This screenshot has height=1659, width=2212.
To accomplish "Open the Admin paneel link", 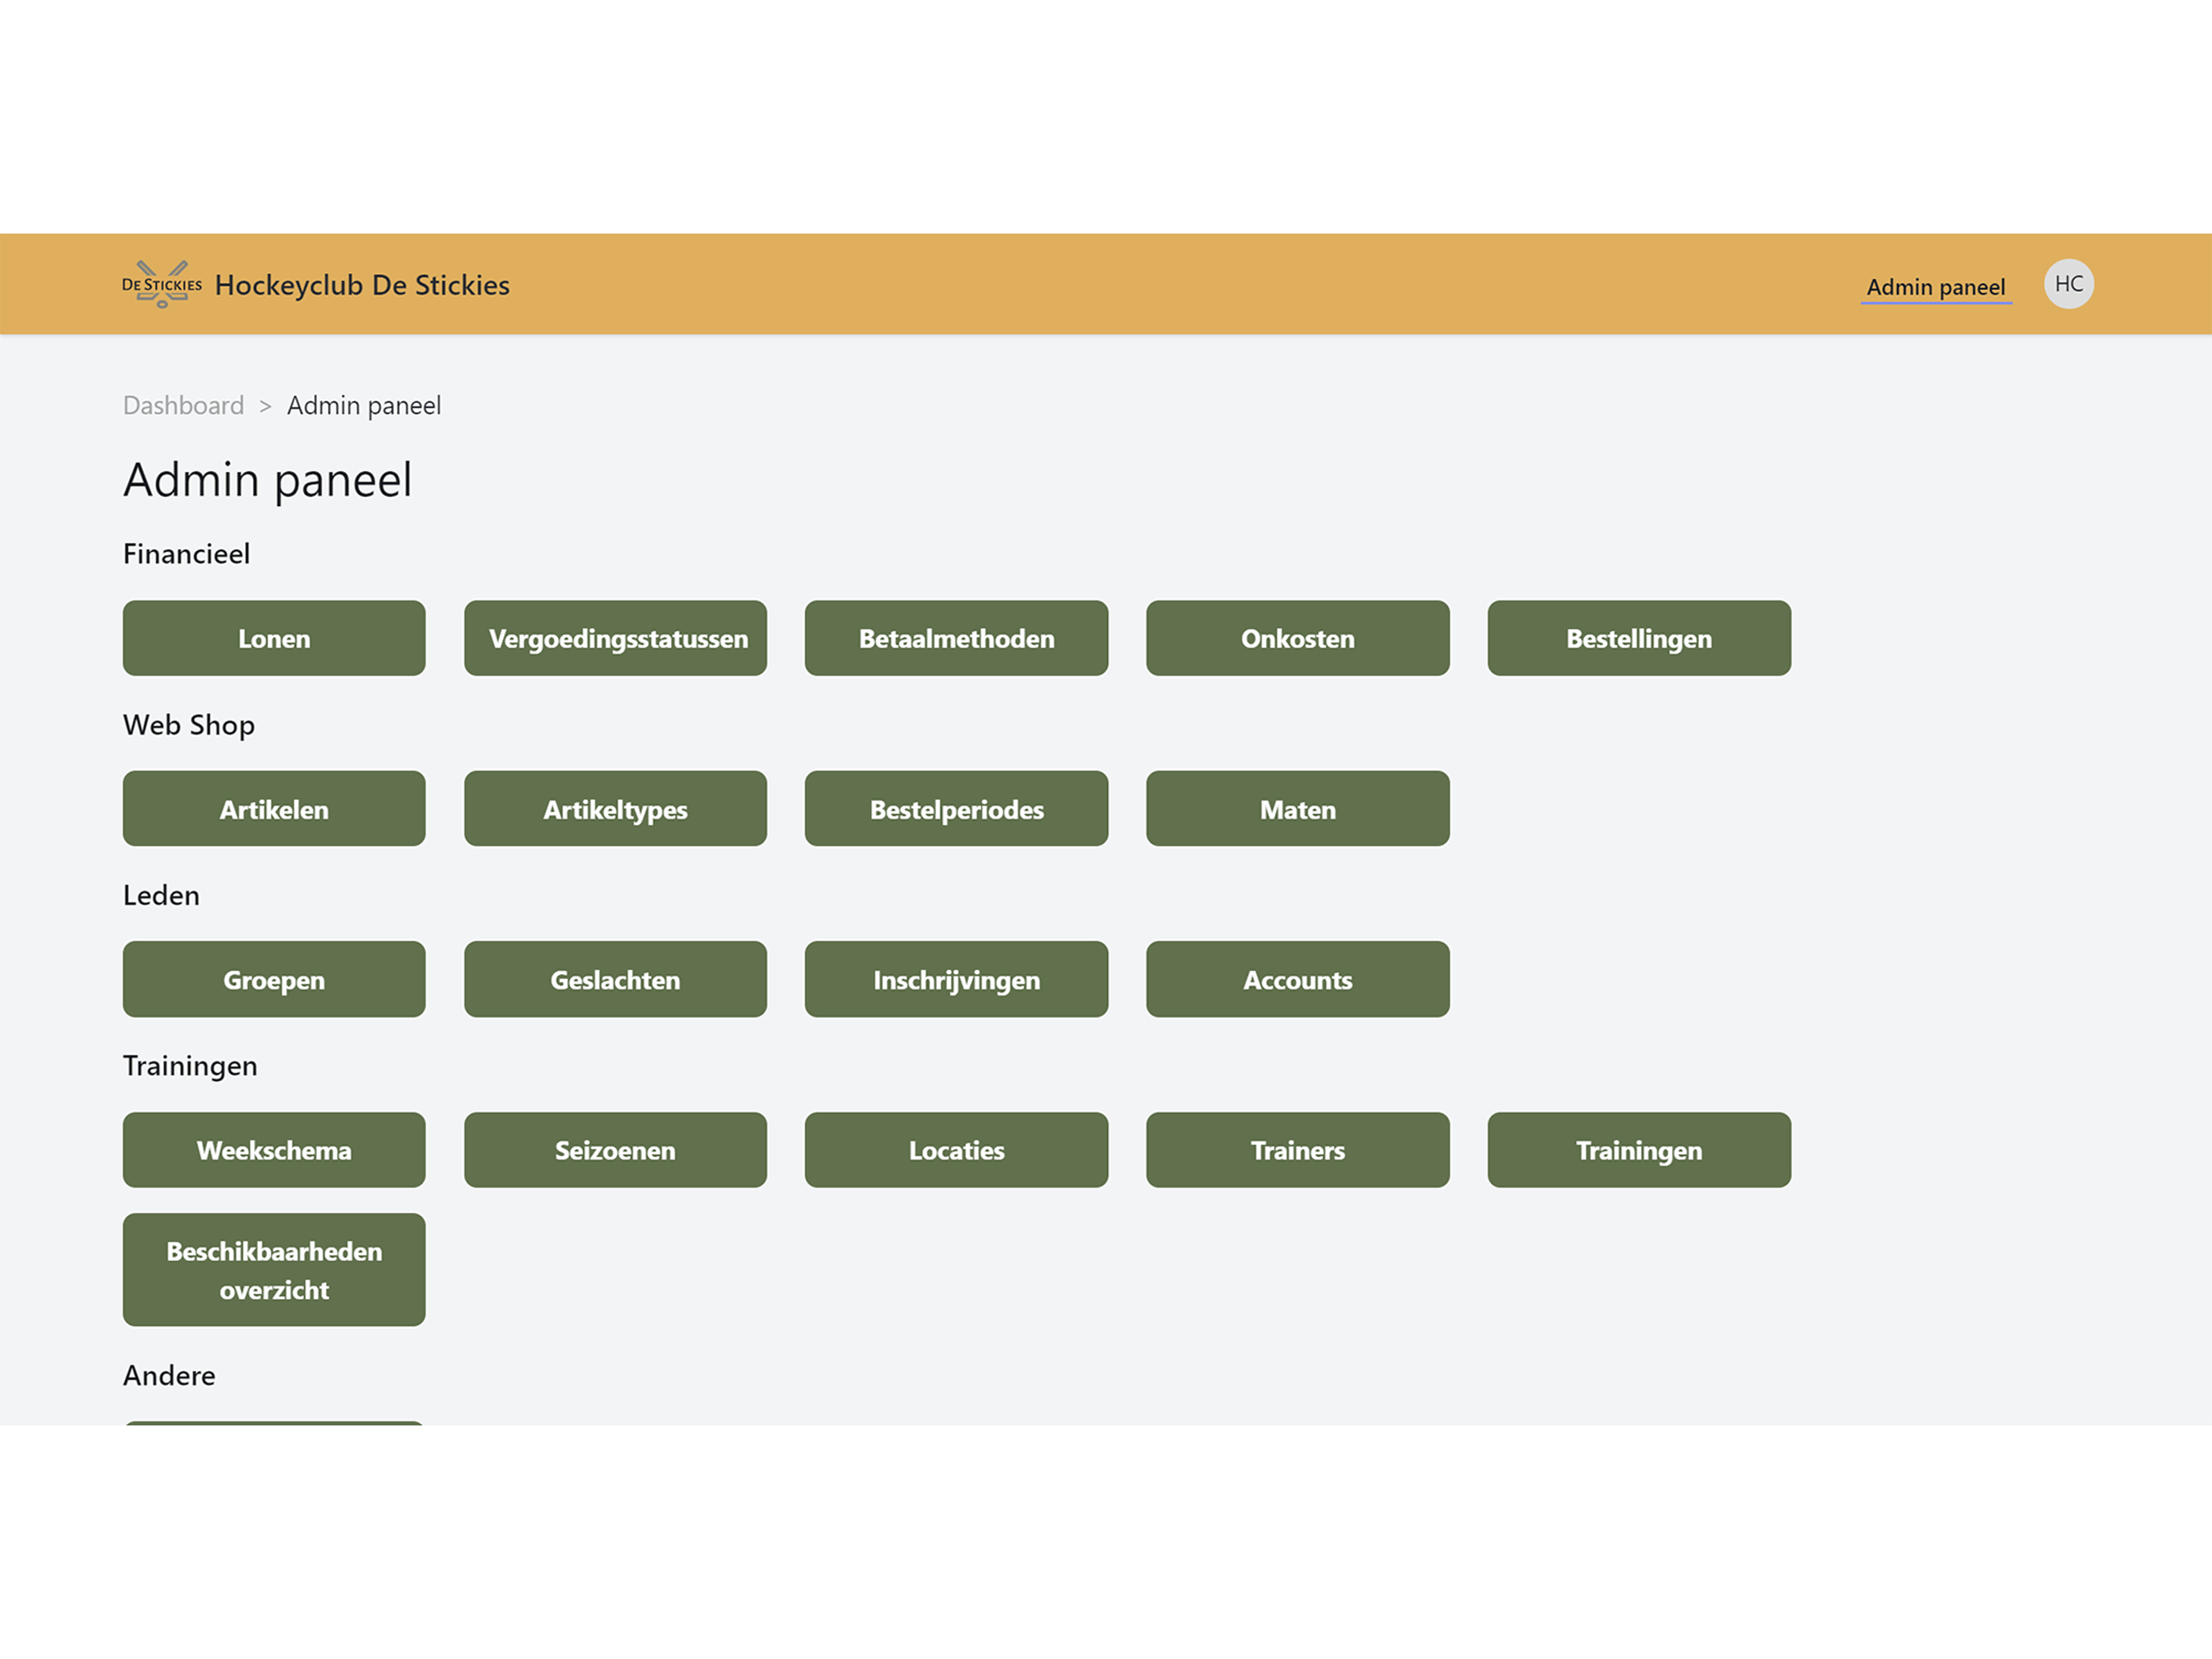I will [1935, 286].
